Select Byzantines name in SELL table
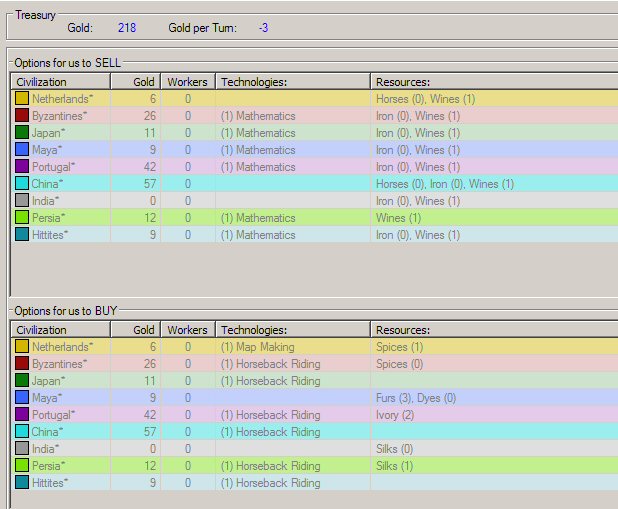618x509 pixels. click(60, 116)
